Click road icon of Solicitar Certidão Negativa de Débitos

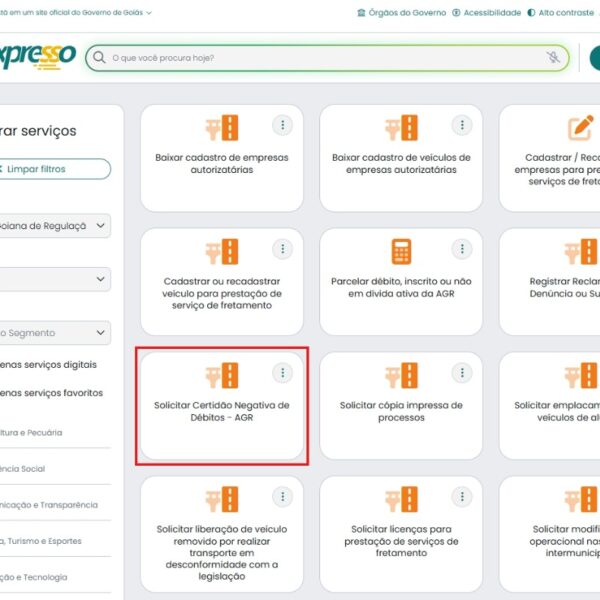tap(222, 375)
